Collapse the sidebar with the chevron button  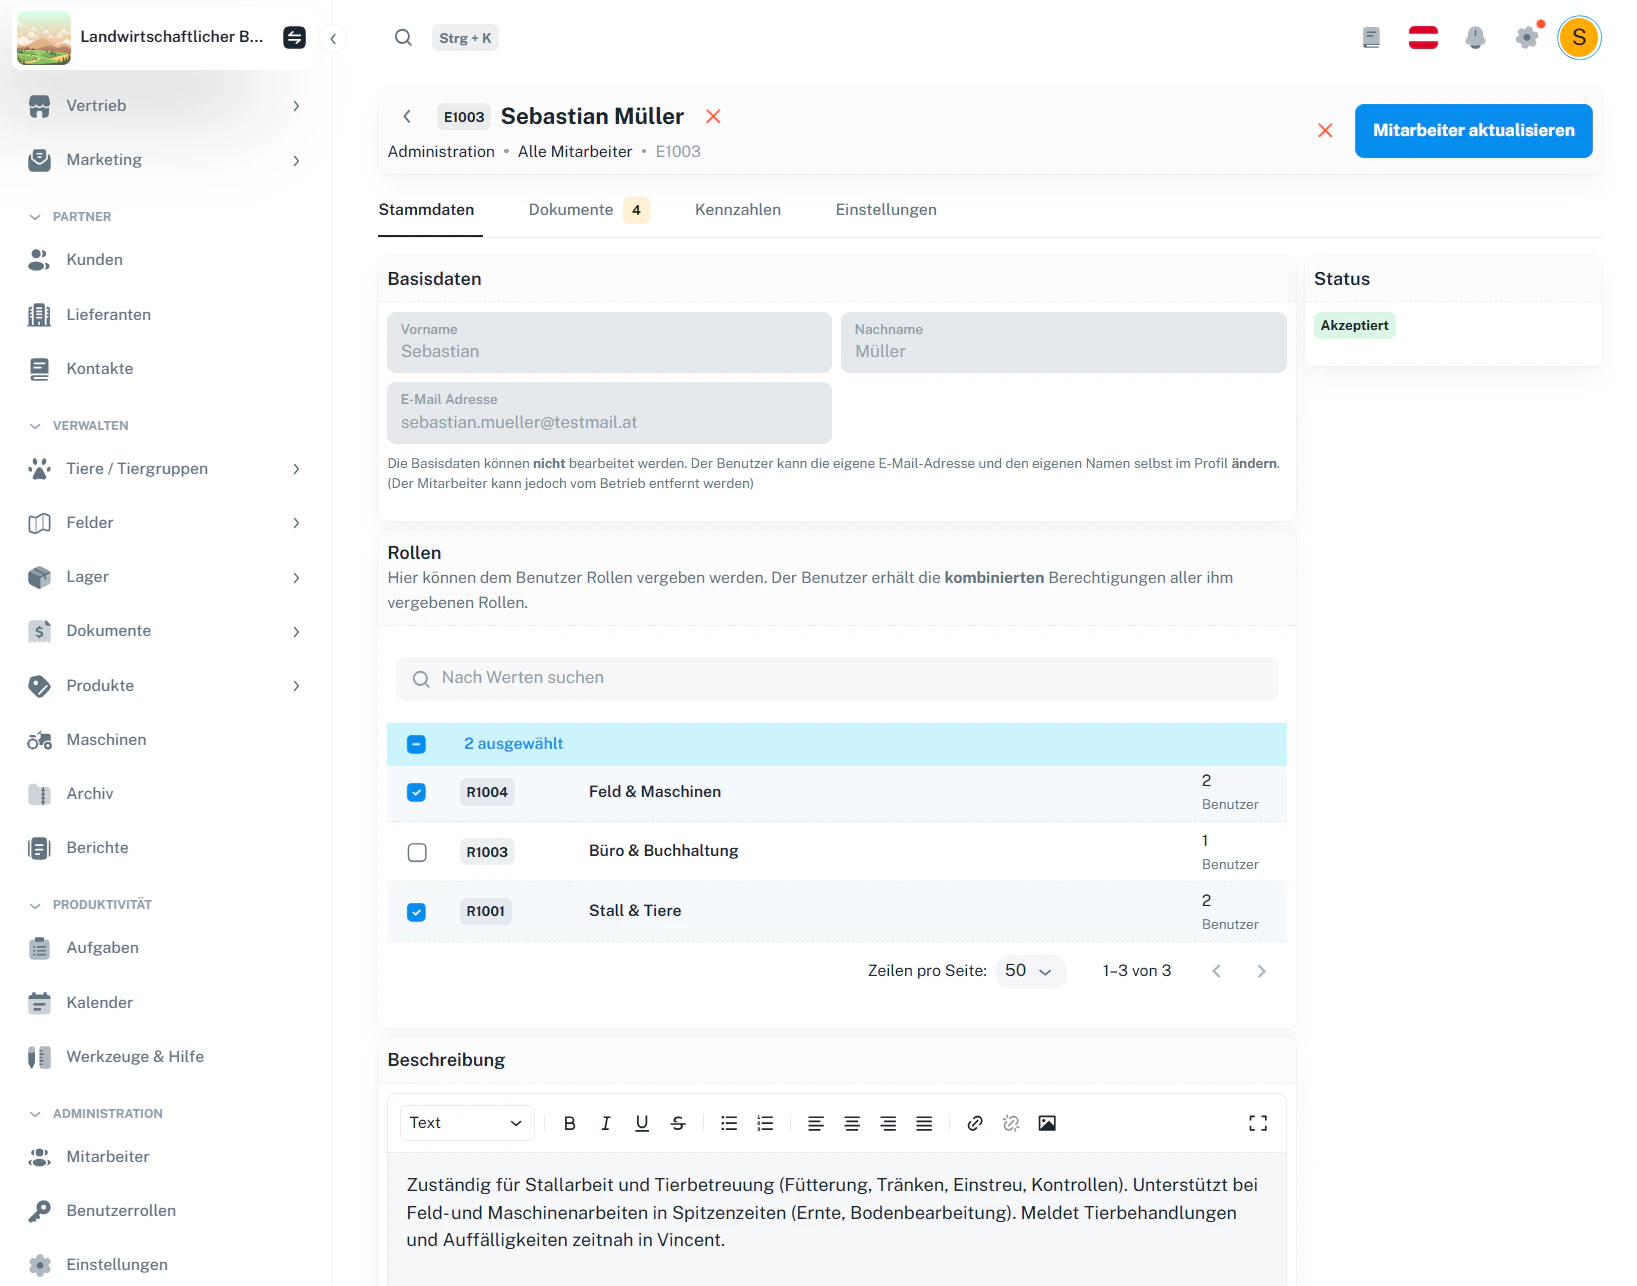pos(333,39)
